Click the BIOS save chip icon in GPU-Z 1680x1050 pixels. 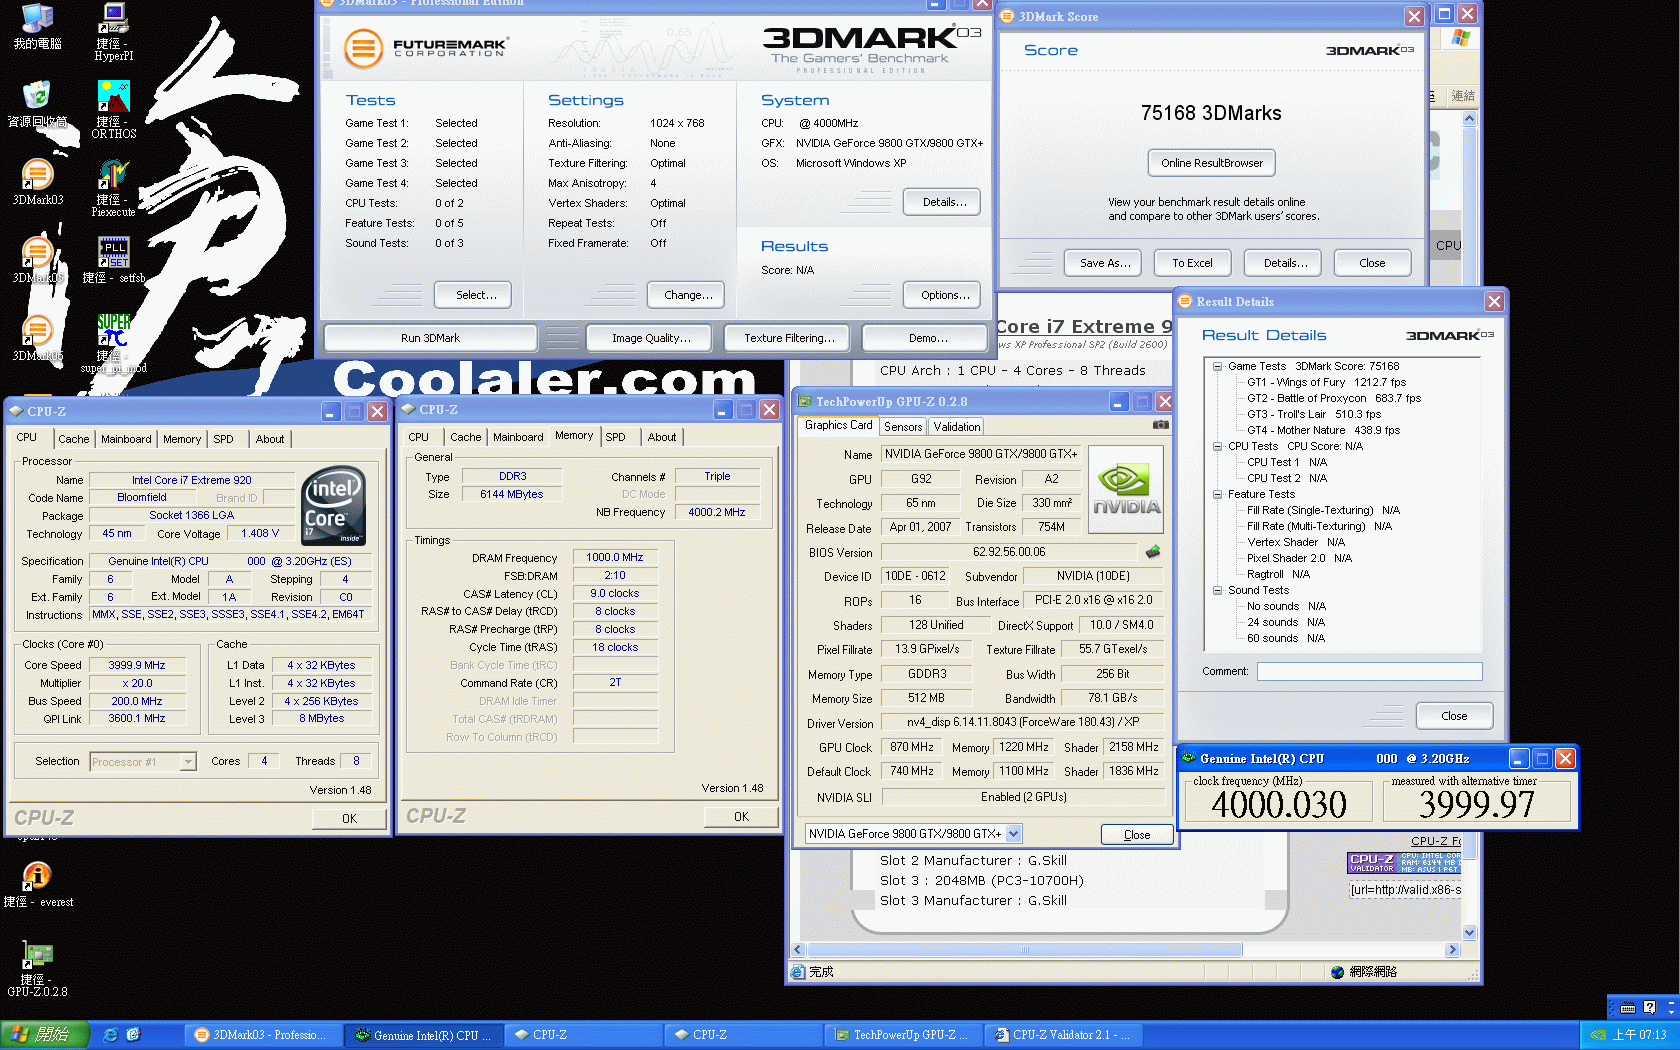tap(1152, 552)
